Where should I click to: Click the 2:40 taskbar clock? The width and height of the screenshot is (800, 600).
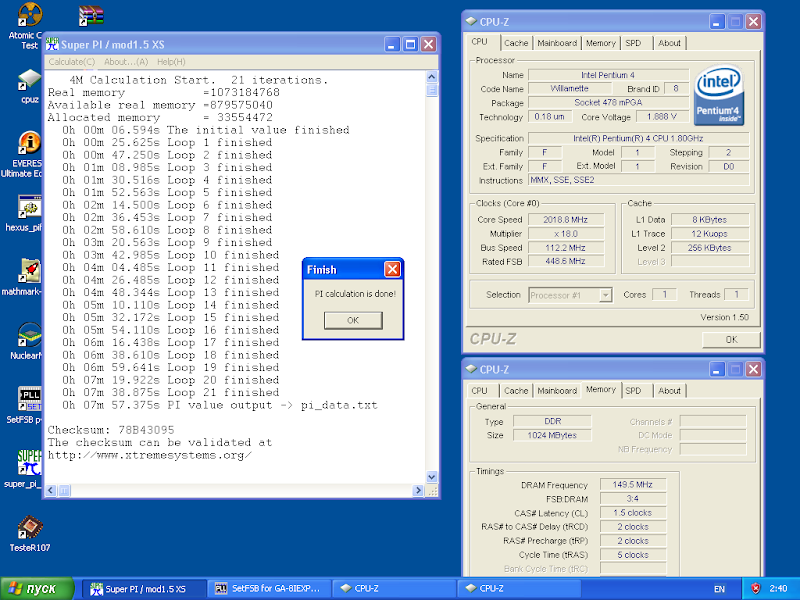pyautogui.click(x=778, y=589)
